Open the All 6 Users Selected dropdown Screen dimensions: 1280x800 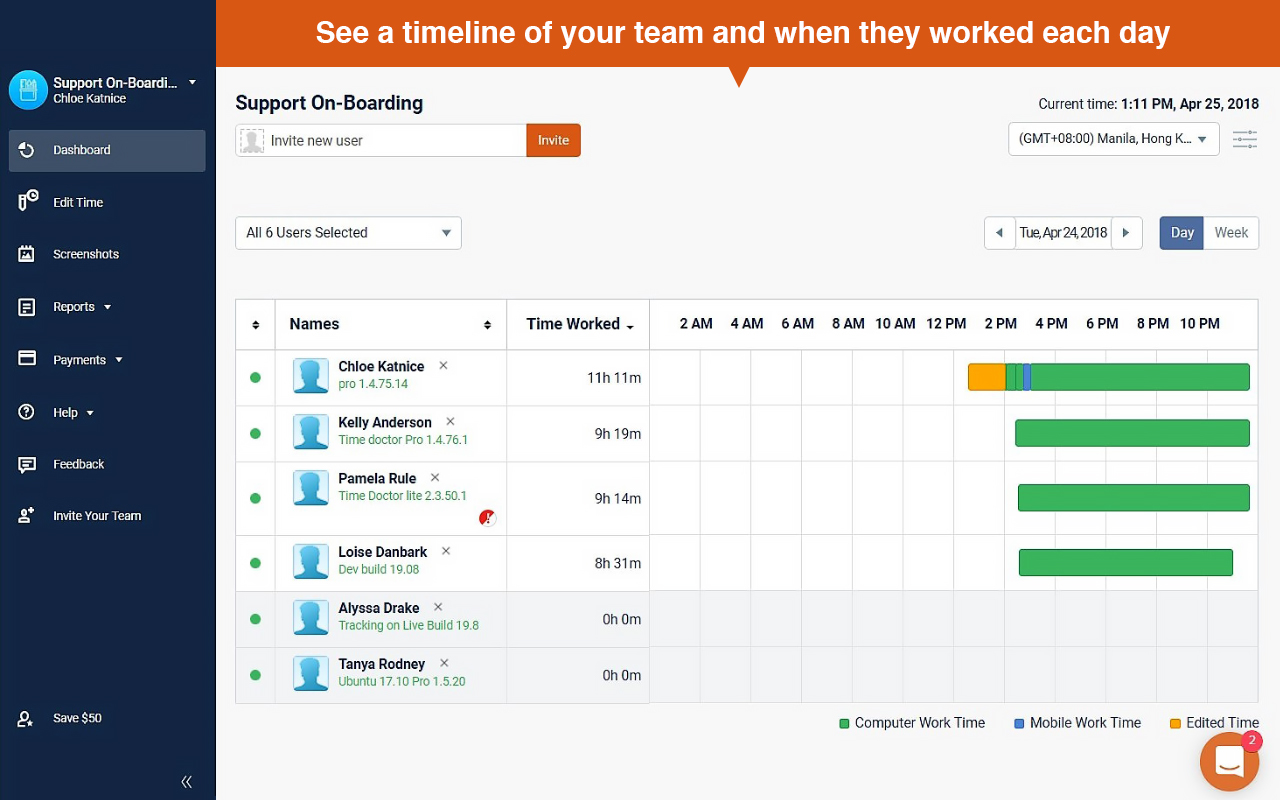tap(347, 232)
